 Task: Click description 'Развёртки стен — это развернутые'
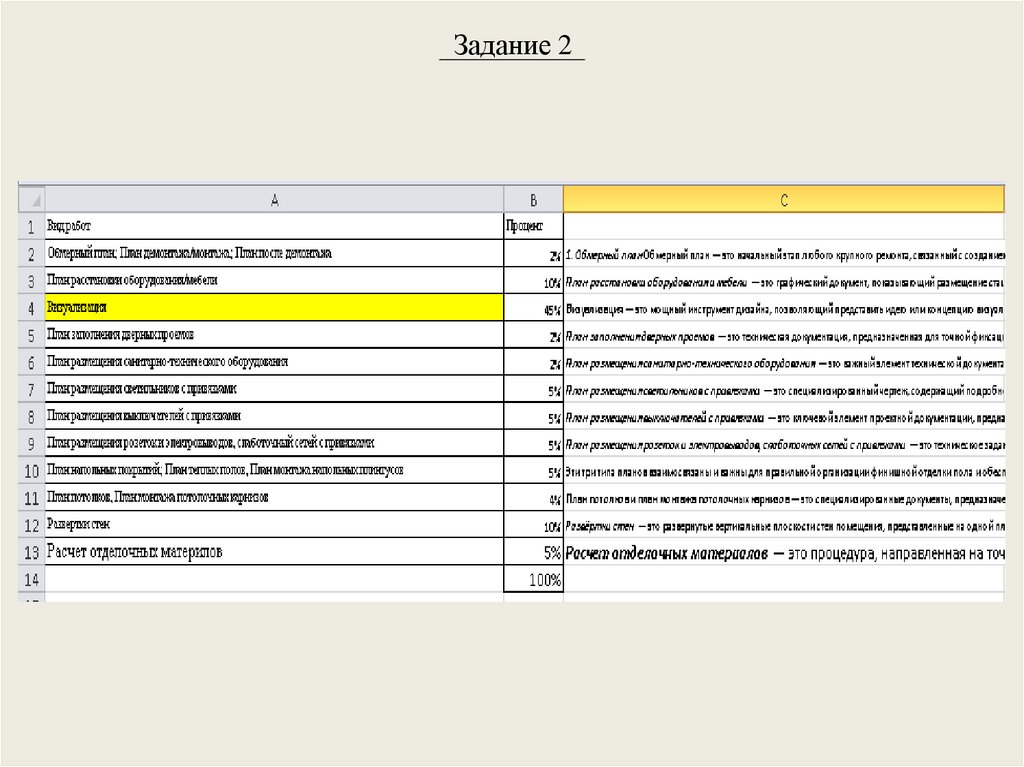pyautogui.click(x=784, y=525)
